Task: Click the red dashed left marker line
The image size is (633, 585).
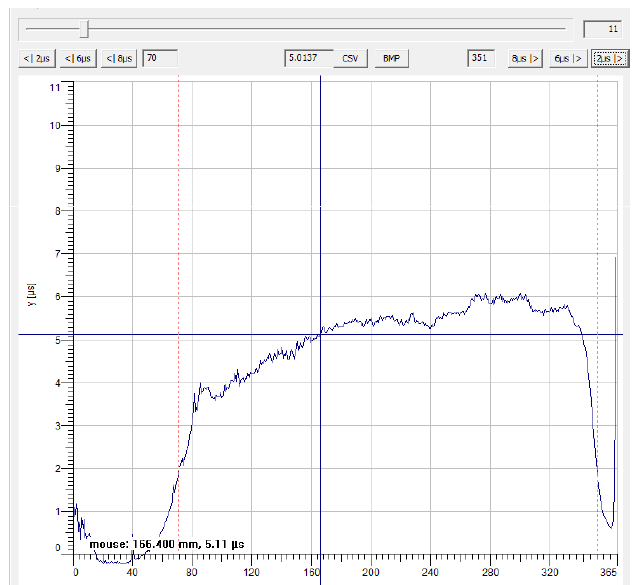Action: point(179,250)
